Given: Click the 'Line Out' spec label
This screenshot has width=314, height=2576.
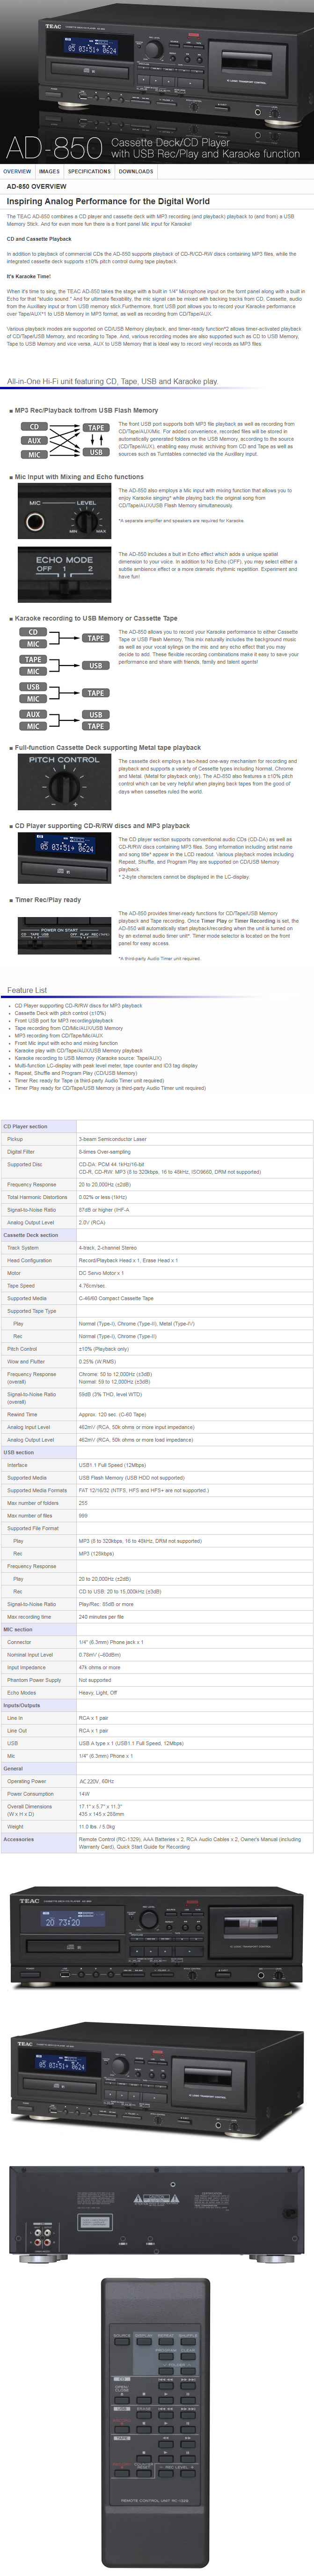Looking at the screenshot, I should coord(17,1731).
